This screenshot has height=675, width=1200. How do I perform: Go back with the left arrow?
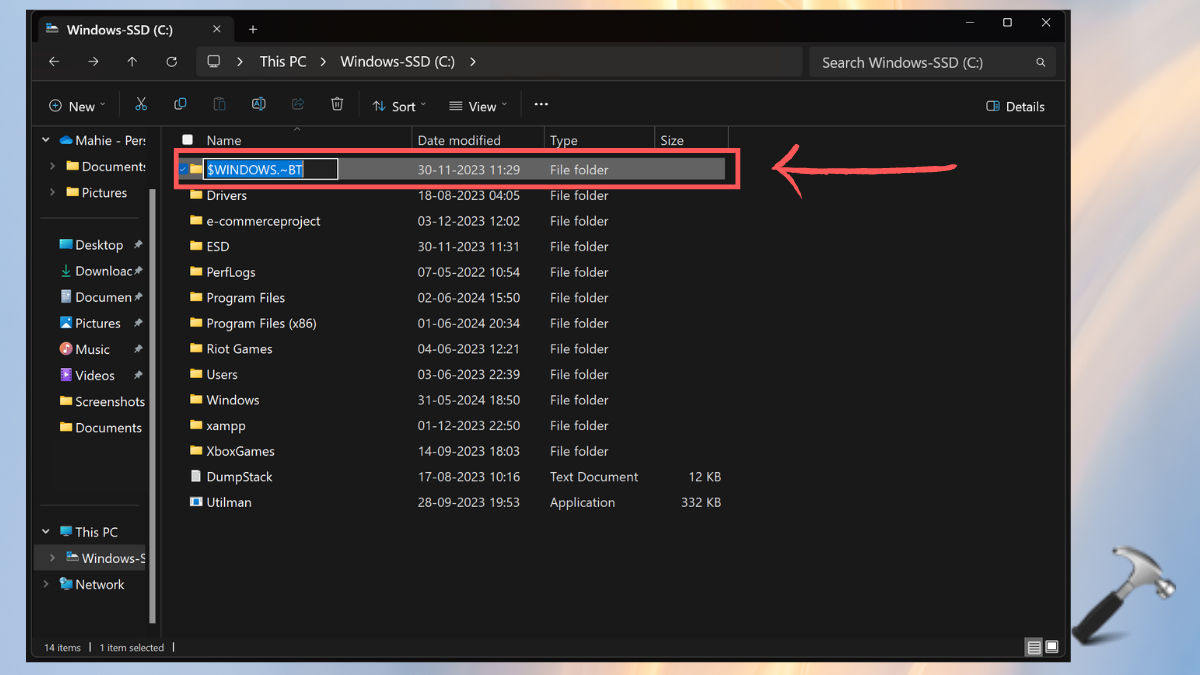54,62
